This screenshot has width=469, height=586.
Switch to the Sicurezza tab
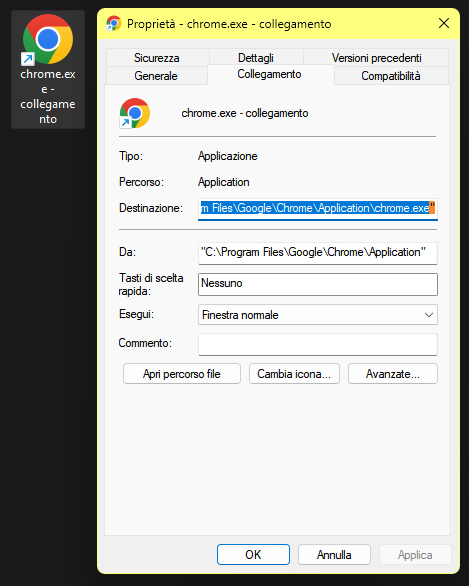[x=157, y=58]
